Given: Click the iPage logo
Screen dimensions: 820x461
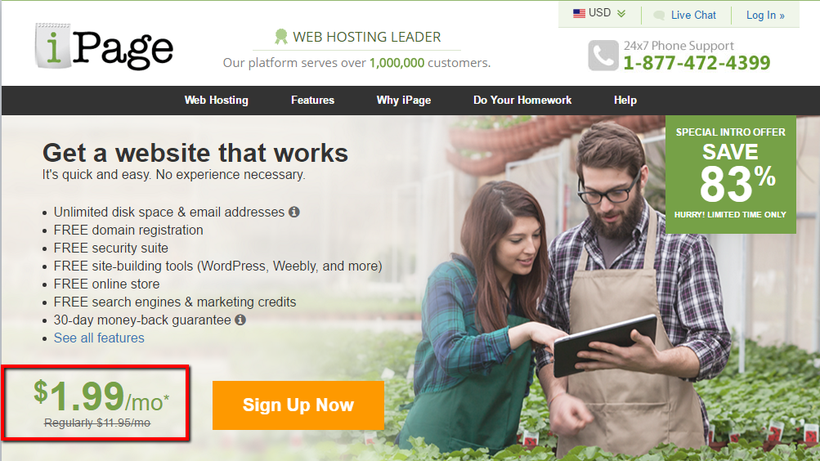Looking at the screenshot, I should (x=104, y=47).
